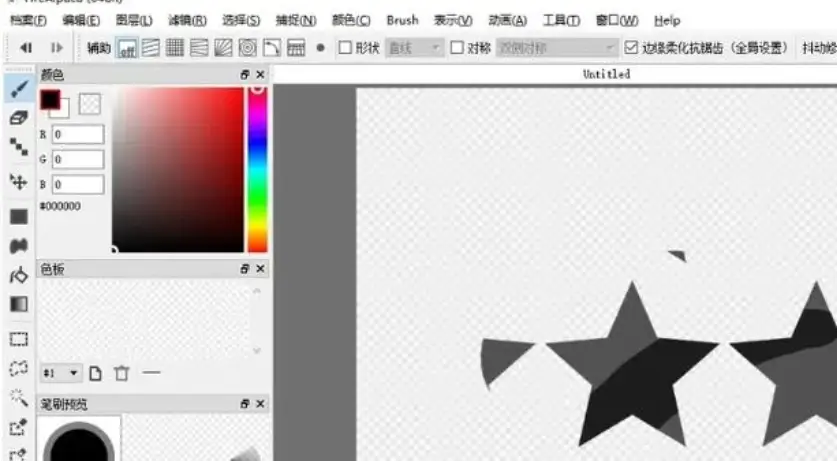Close the 颜色 color panel

[260, 75]
